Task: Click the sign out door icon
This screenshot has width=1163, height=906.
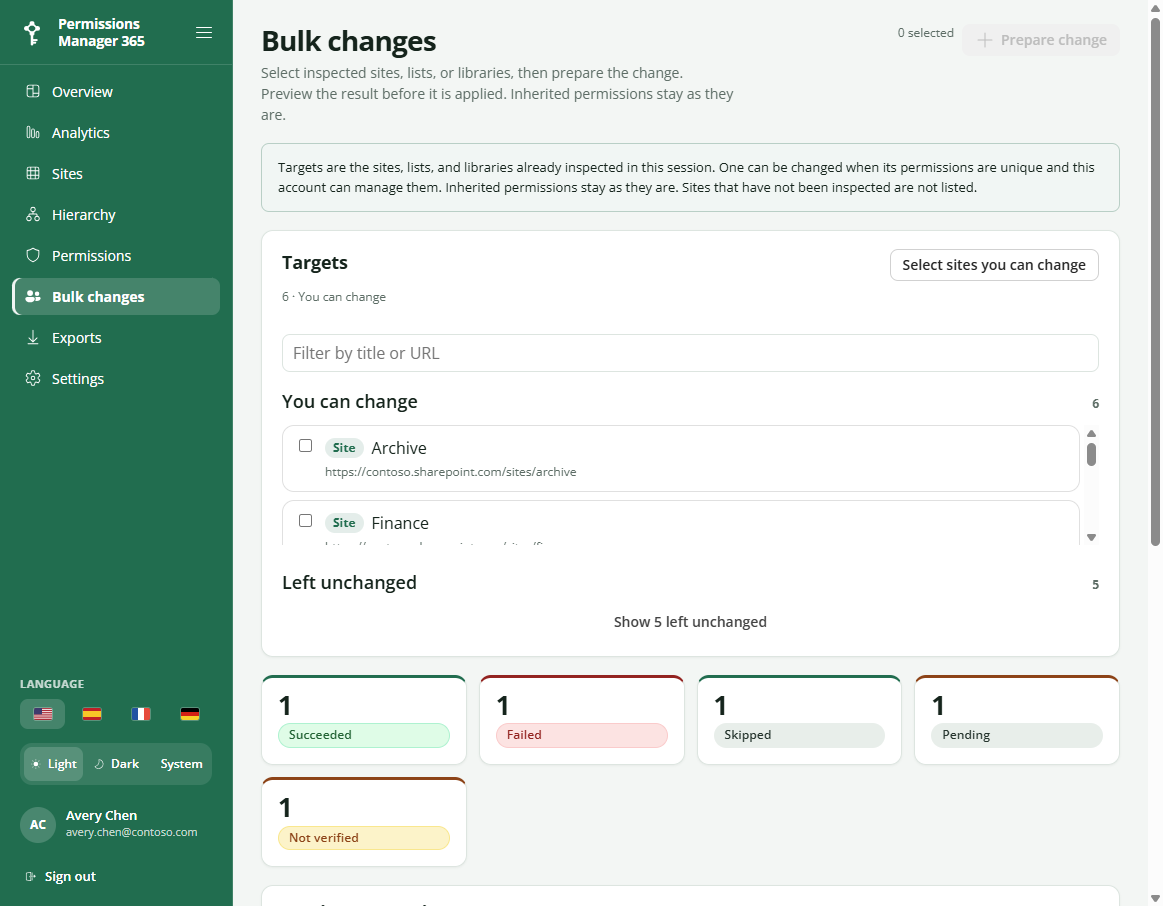Action: click(x=30, y=876)
